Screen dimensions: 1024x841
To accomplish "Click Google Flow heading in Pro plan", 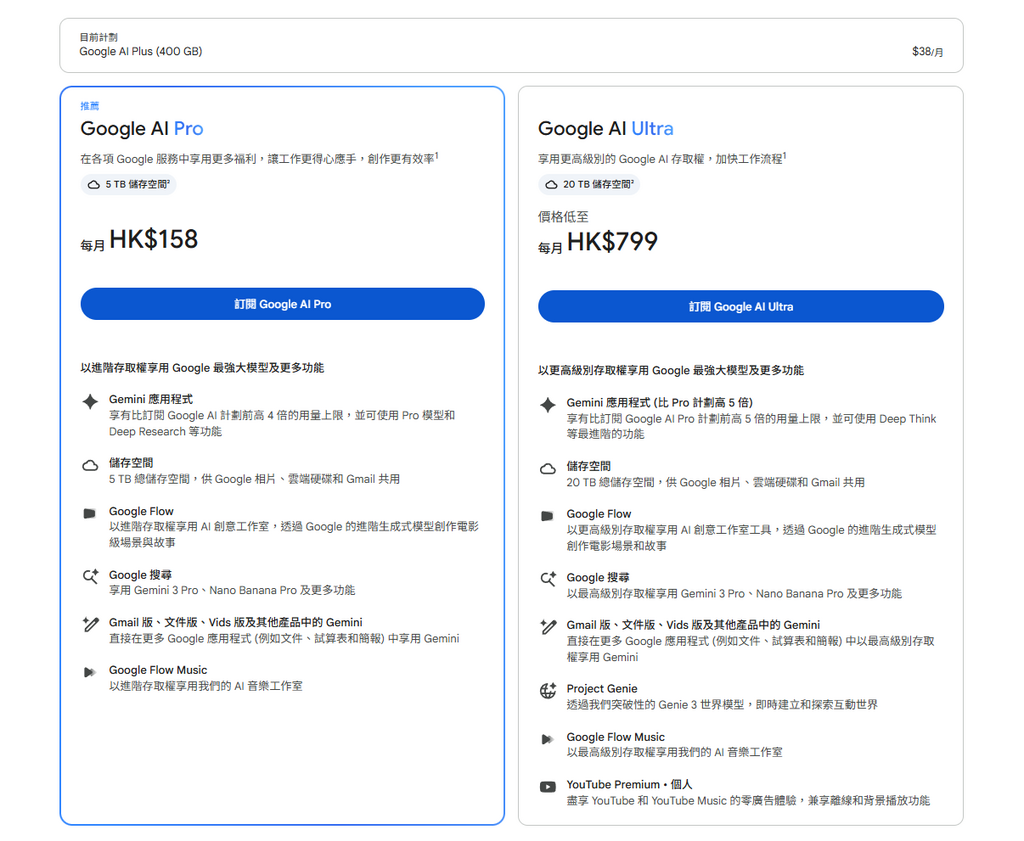I will (141, 511).
